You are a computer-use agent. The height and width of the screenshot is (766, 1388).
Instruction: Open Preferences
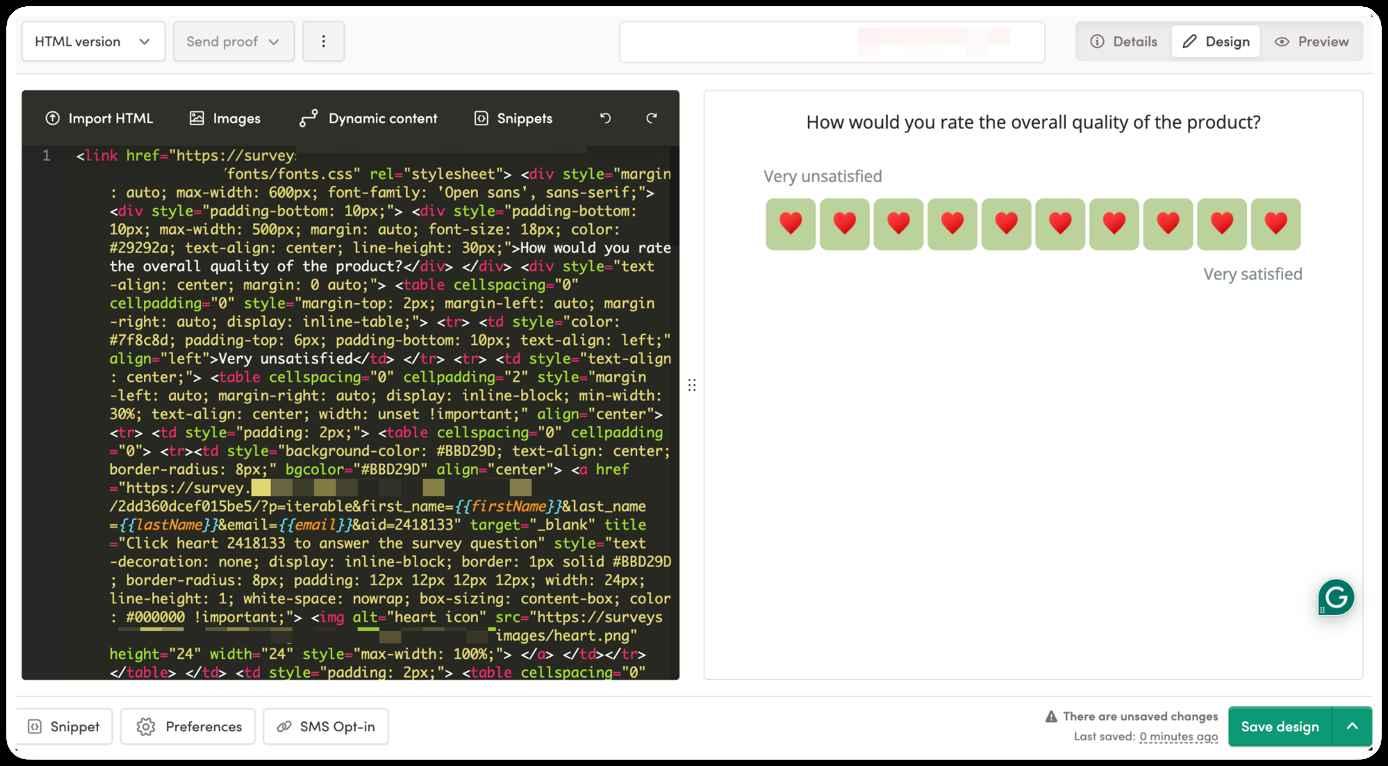coord(188,726)
